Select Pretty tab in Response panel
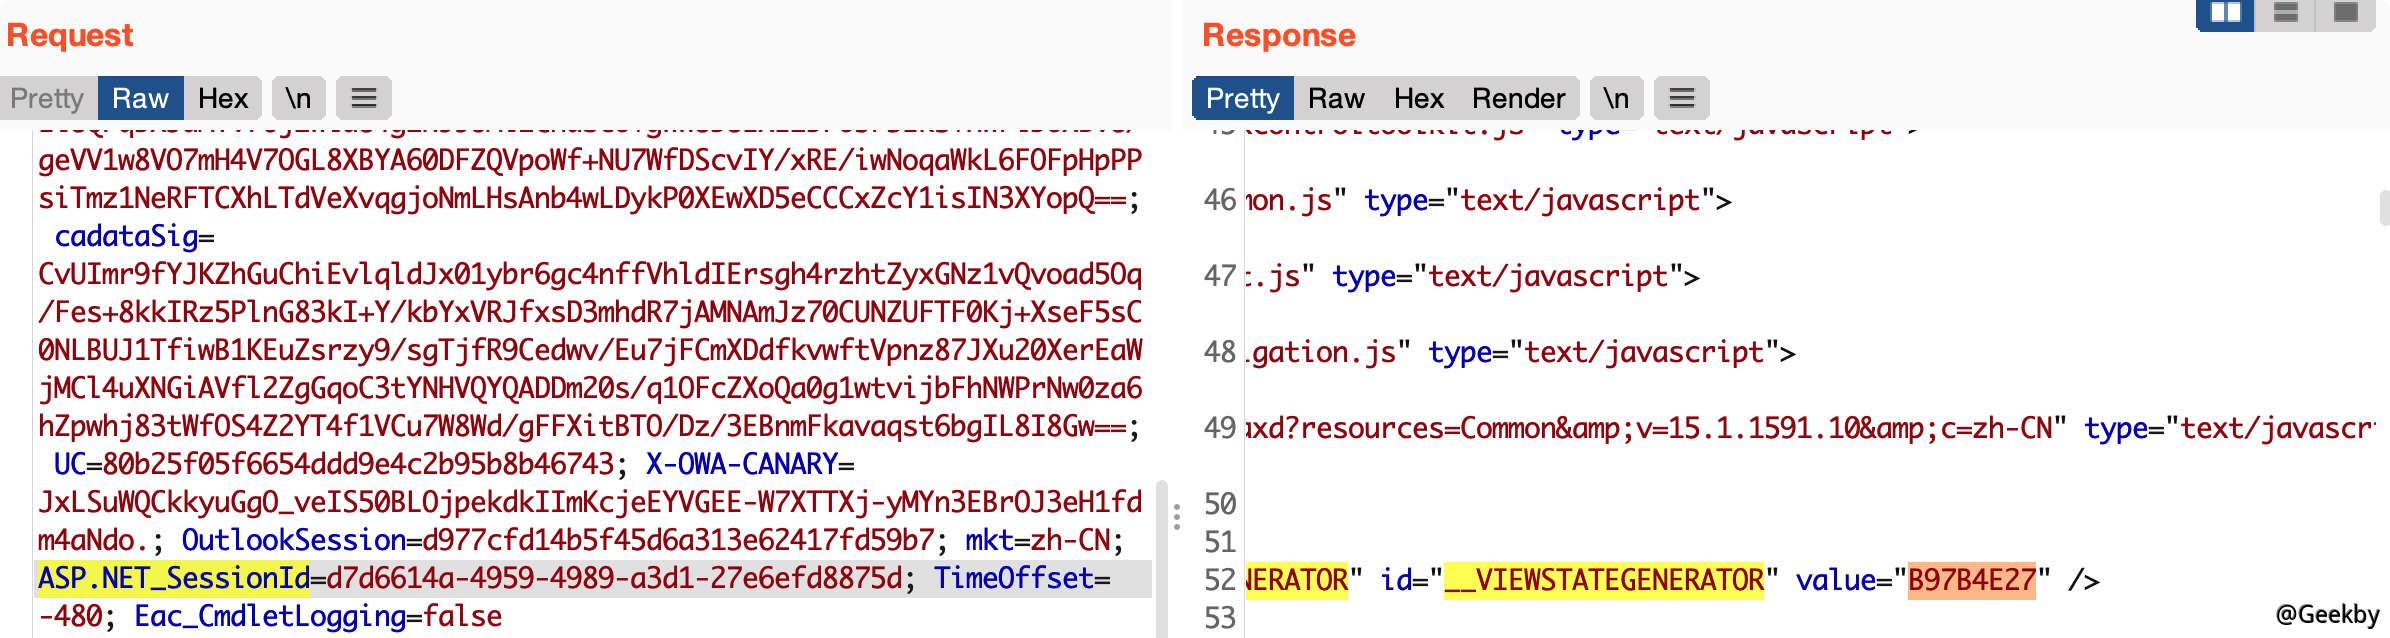The height and width of the screenshot is (638, 2390). pyautogui.click(x=1242, y=98)
